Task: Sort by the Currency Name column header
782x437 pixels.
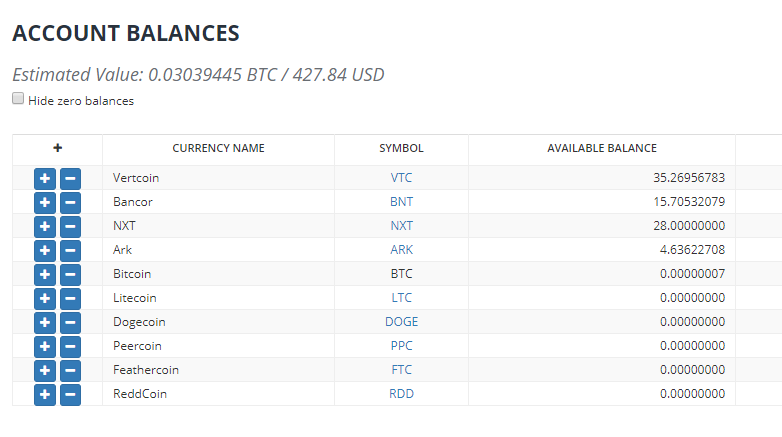Action: pyautogui.click(x=218, y=148)
